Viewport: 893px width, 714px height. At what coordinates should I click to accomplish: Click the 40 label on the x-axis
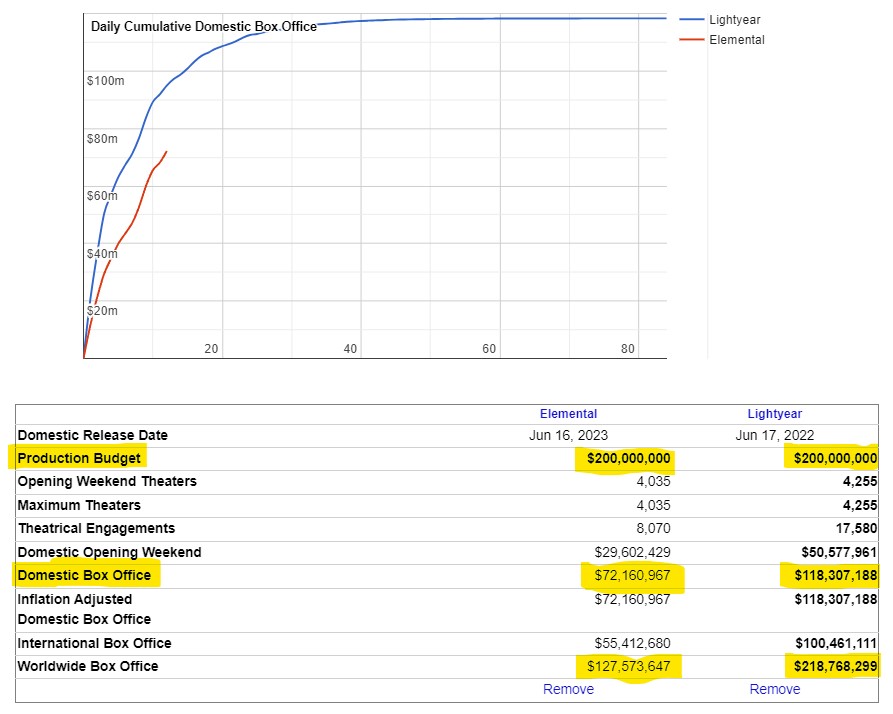tap(350, 349)
